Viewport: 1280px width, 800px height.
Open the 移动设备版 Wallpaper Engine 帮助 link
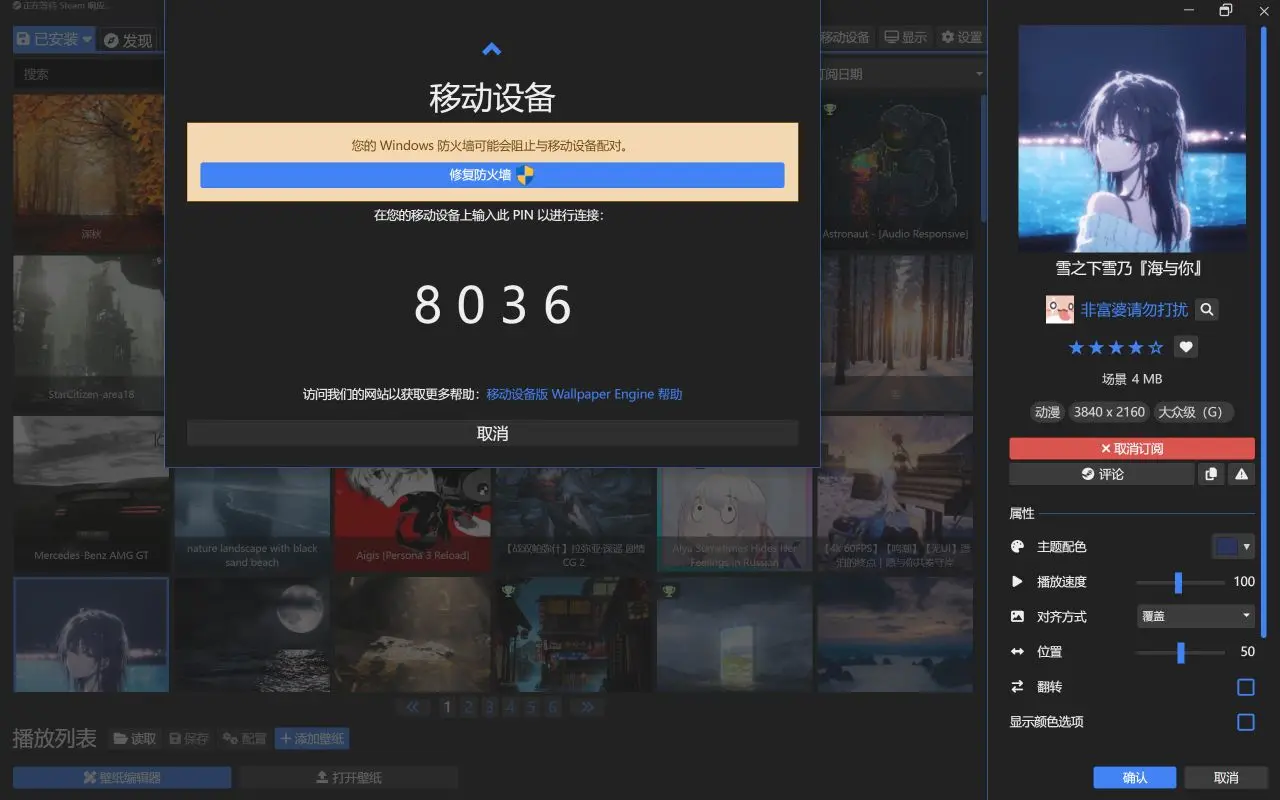pos(584,394)
